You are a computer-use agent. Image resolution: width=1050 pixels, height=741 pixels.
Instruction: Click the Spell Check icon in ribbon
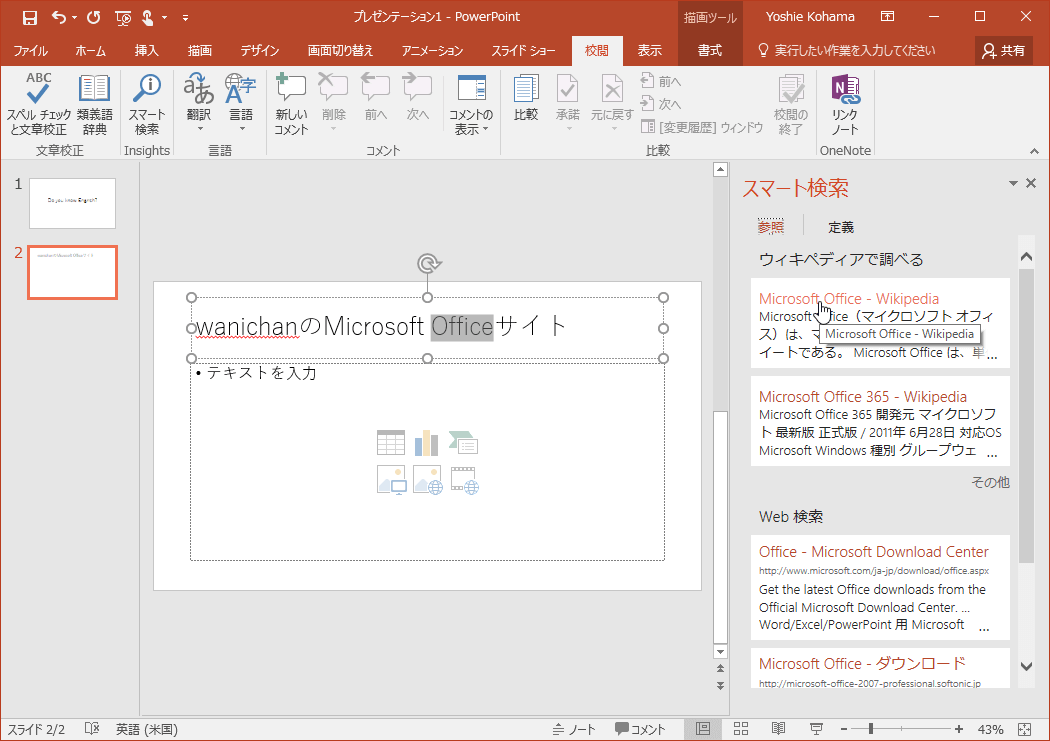39,104
